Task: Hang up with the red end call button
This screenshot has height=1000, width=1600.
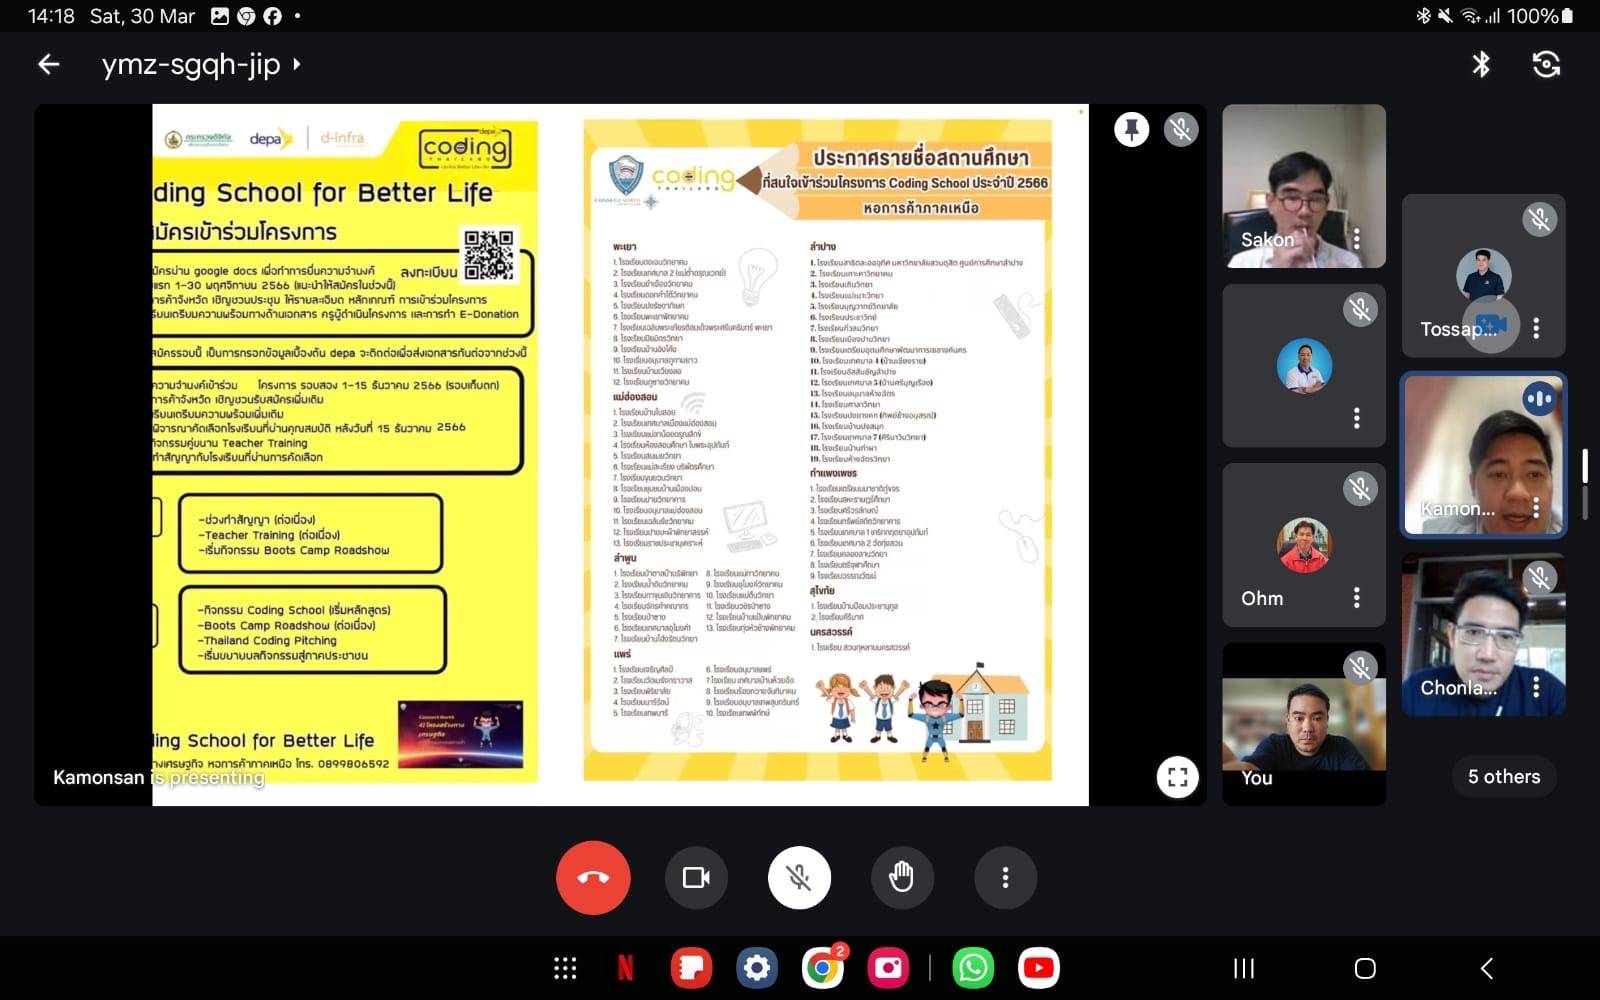Action: click(593, 878)
